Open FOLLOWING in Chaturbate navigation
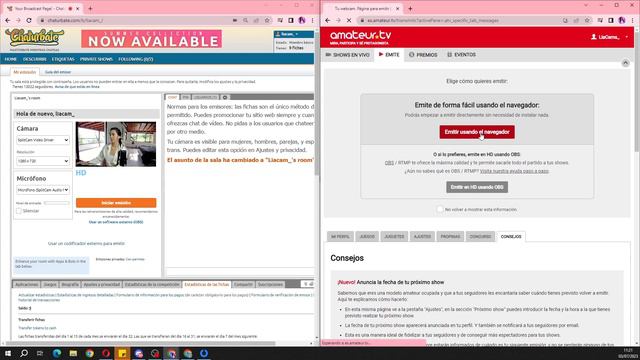640x360 pixels. (x=136, y=59)
